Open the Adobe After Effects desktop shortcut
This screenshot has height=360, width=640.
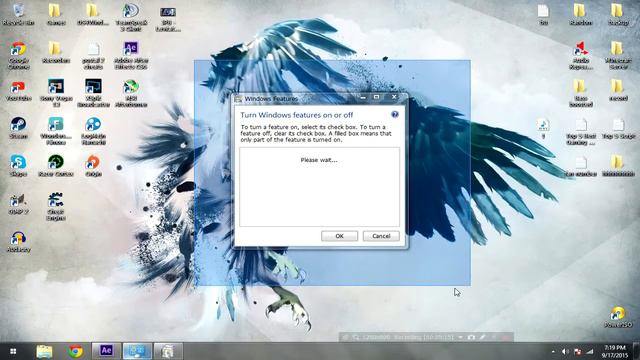tap(131, 55)
